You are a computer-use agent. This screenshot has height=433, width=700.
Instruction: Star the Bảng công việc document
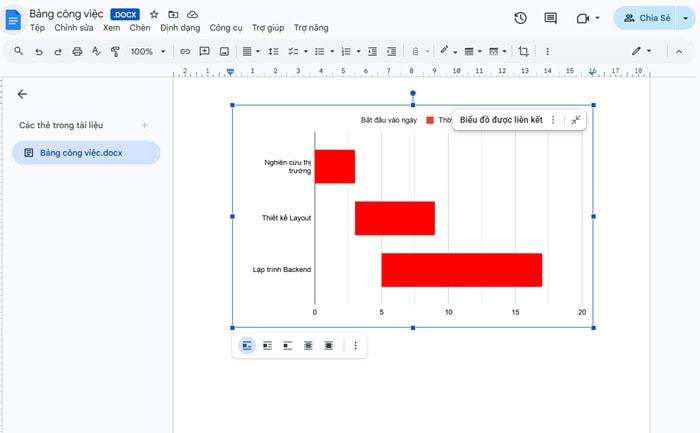(154, 15)
